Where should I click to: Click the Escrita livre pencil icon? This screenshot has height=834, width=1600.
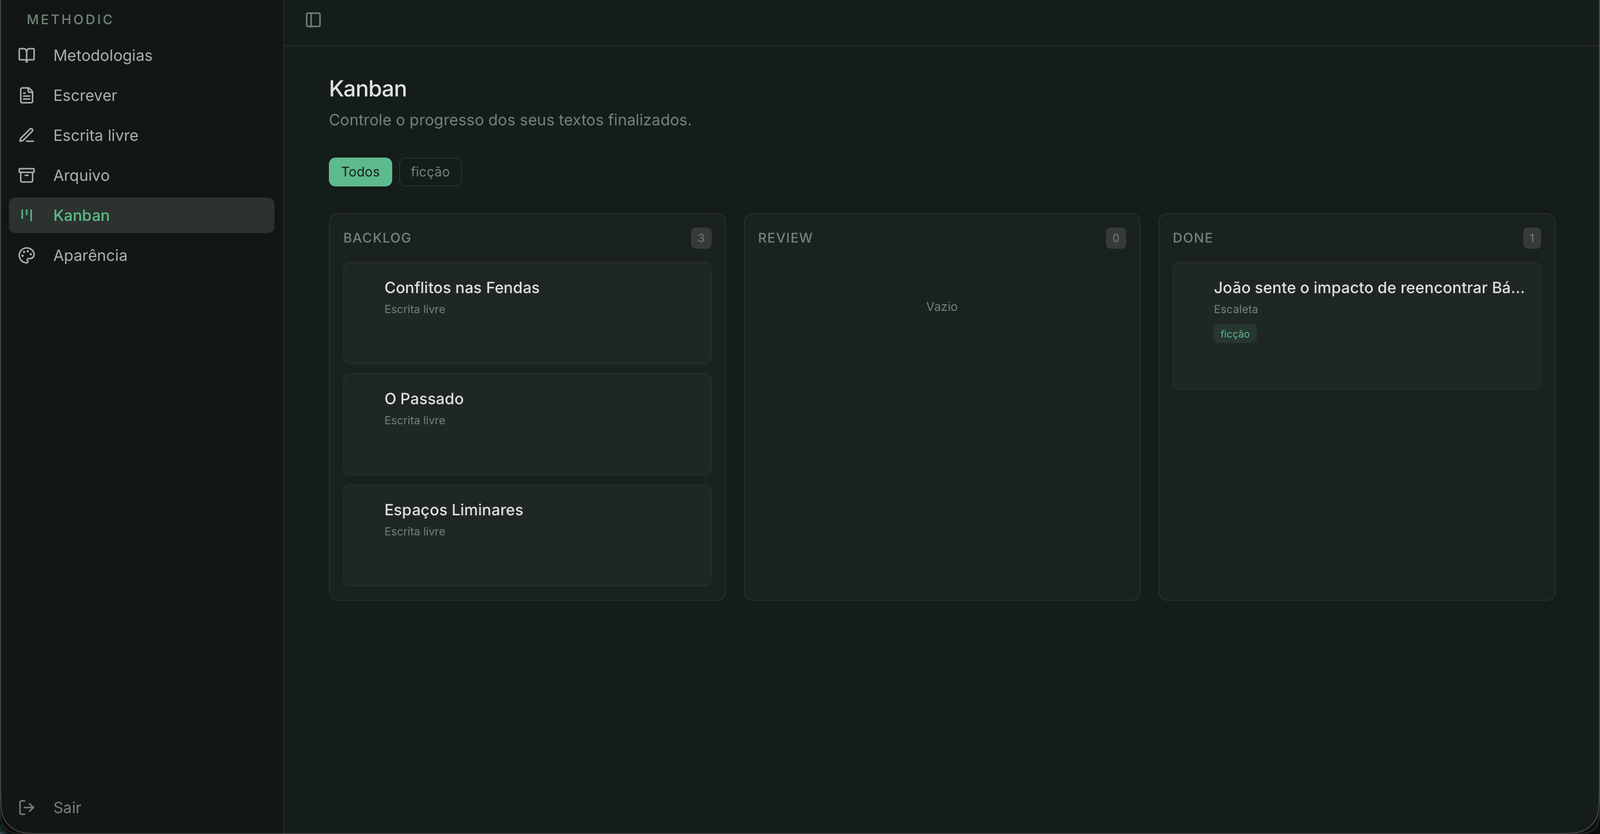(27, 135)
